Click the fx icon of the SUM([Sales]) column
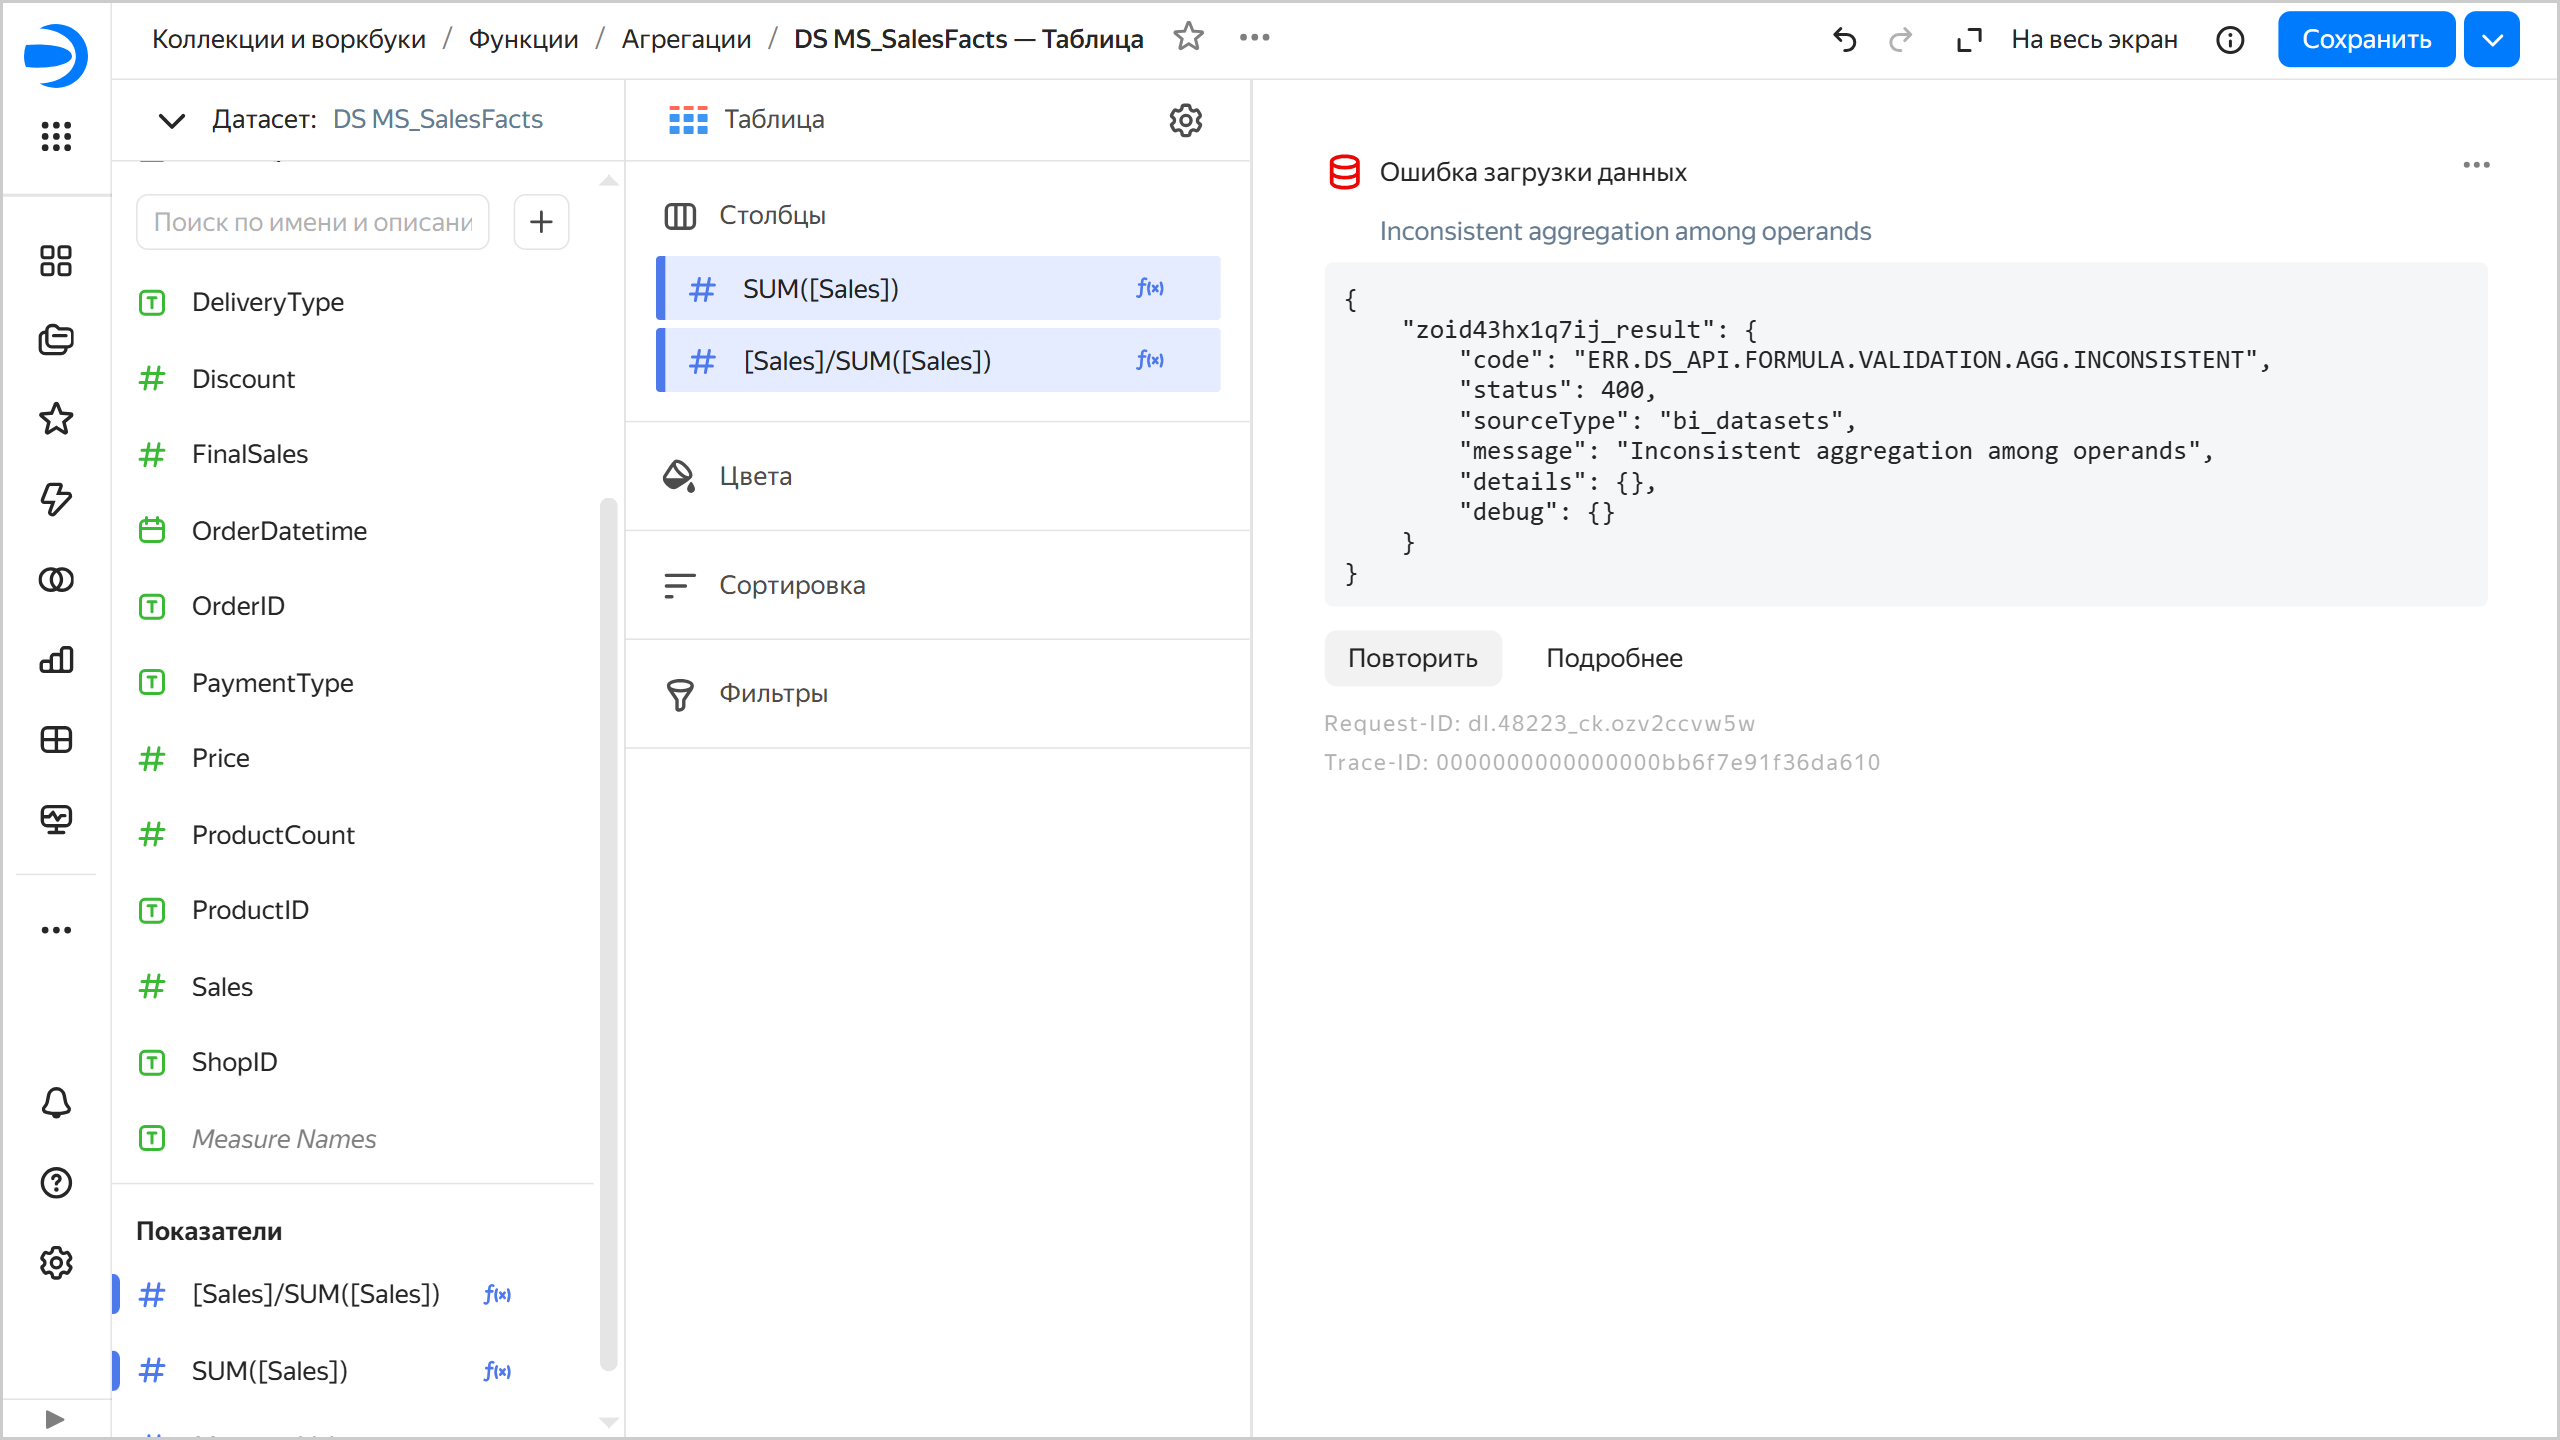Screen dimensions: 2560x1440 [x=1149, y=288]
